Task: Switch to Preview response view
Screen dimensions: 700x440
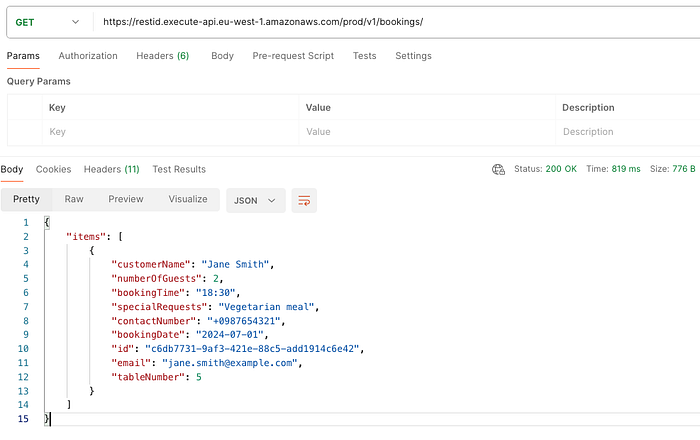Action: coord(126,199)
